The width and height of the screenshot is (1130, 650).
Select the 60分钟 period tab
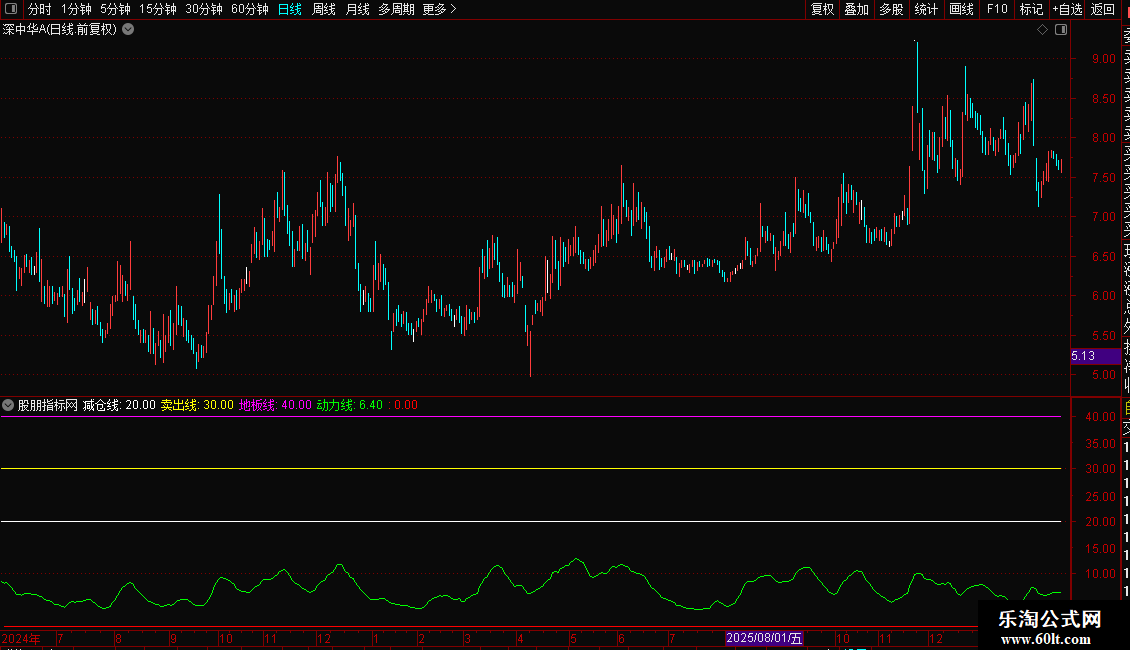pos(250,9)
